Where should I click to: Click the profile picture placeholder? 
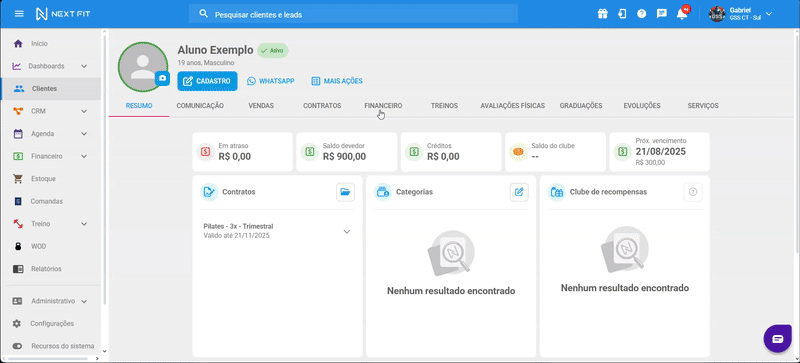143,67
